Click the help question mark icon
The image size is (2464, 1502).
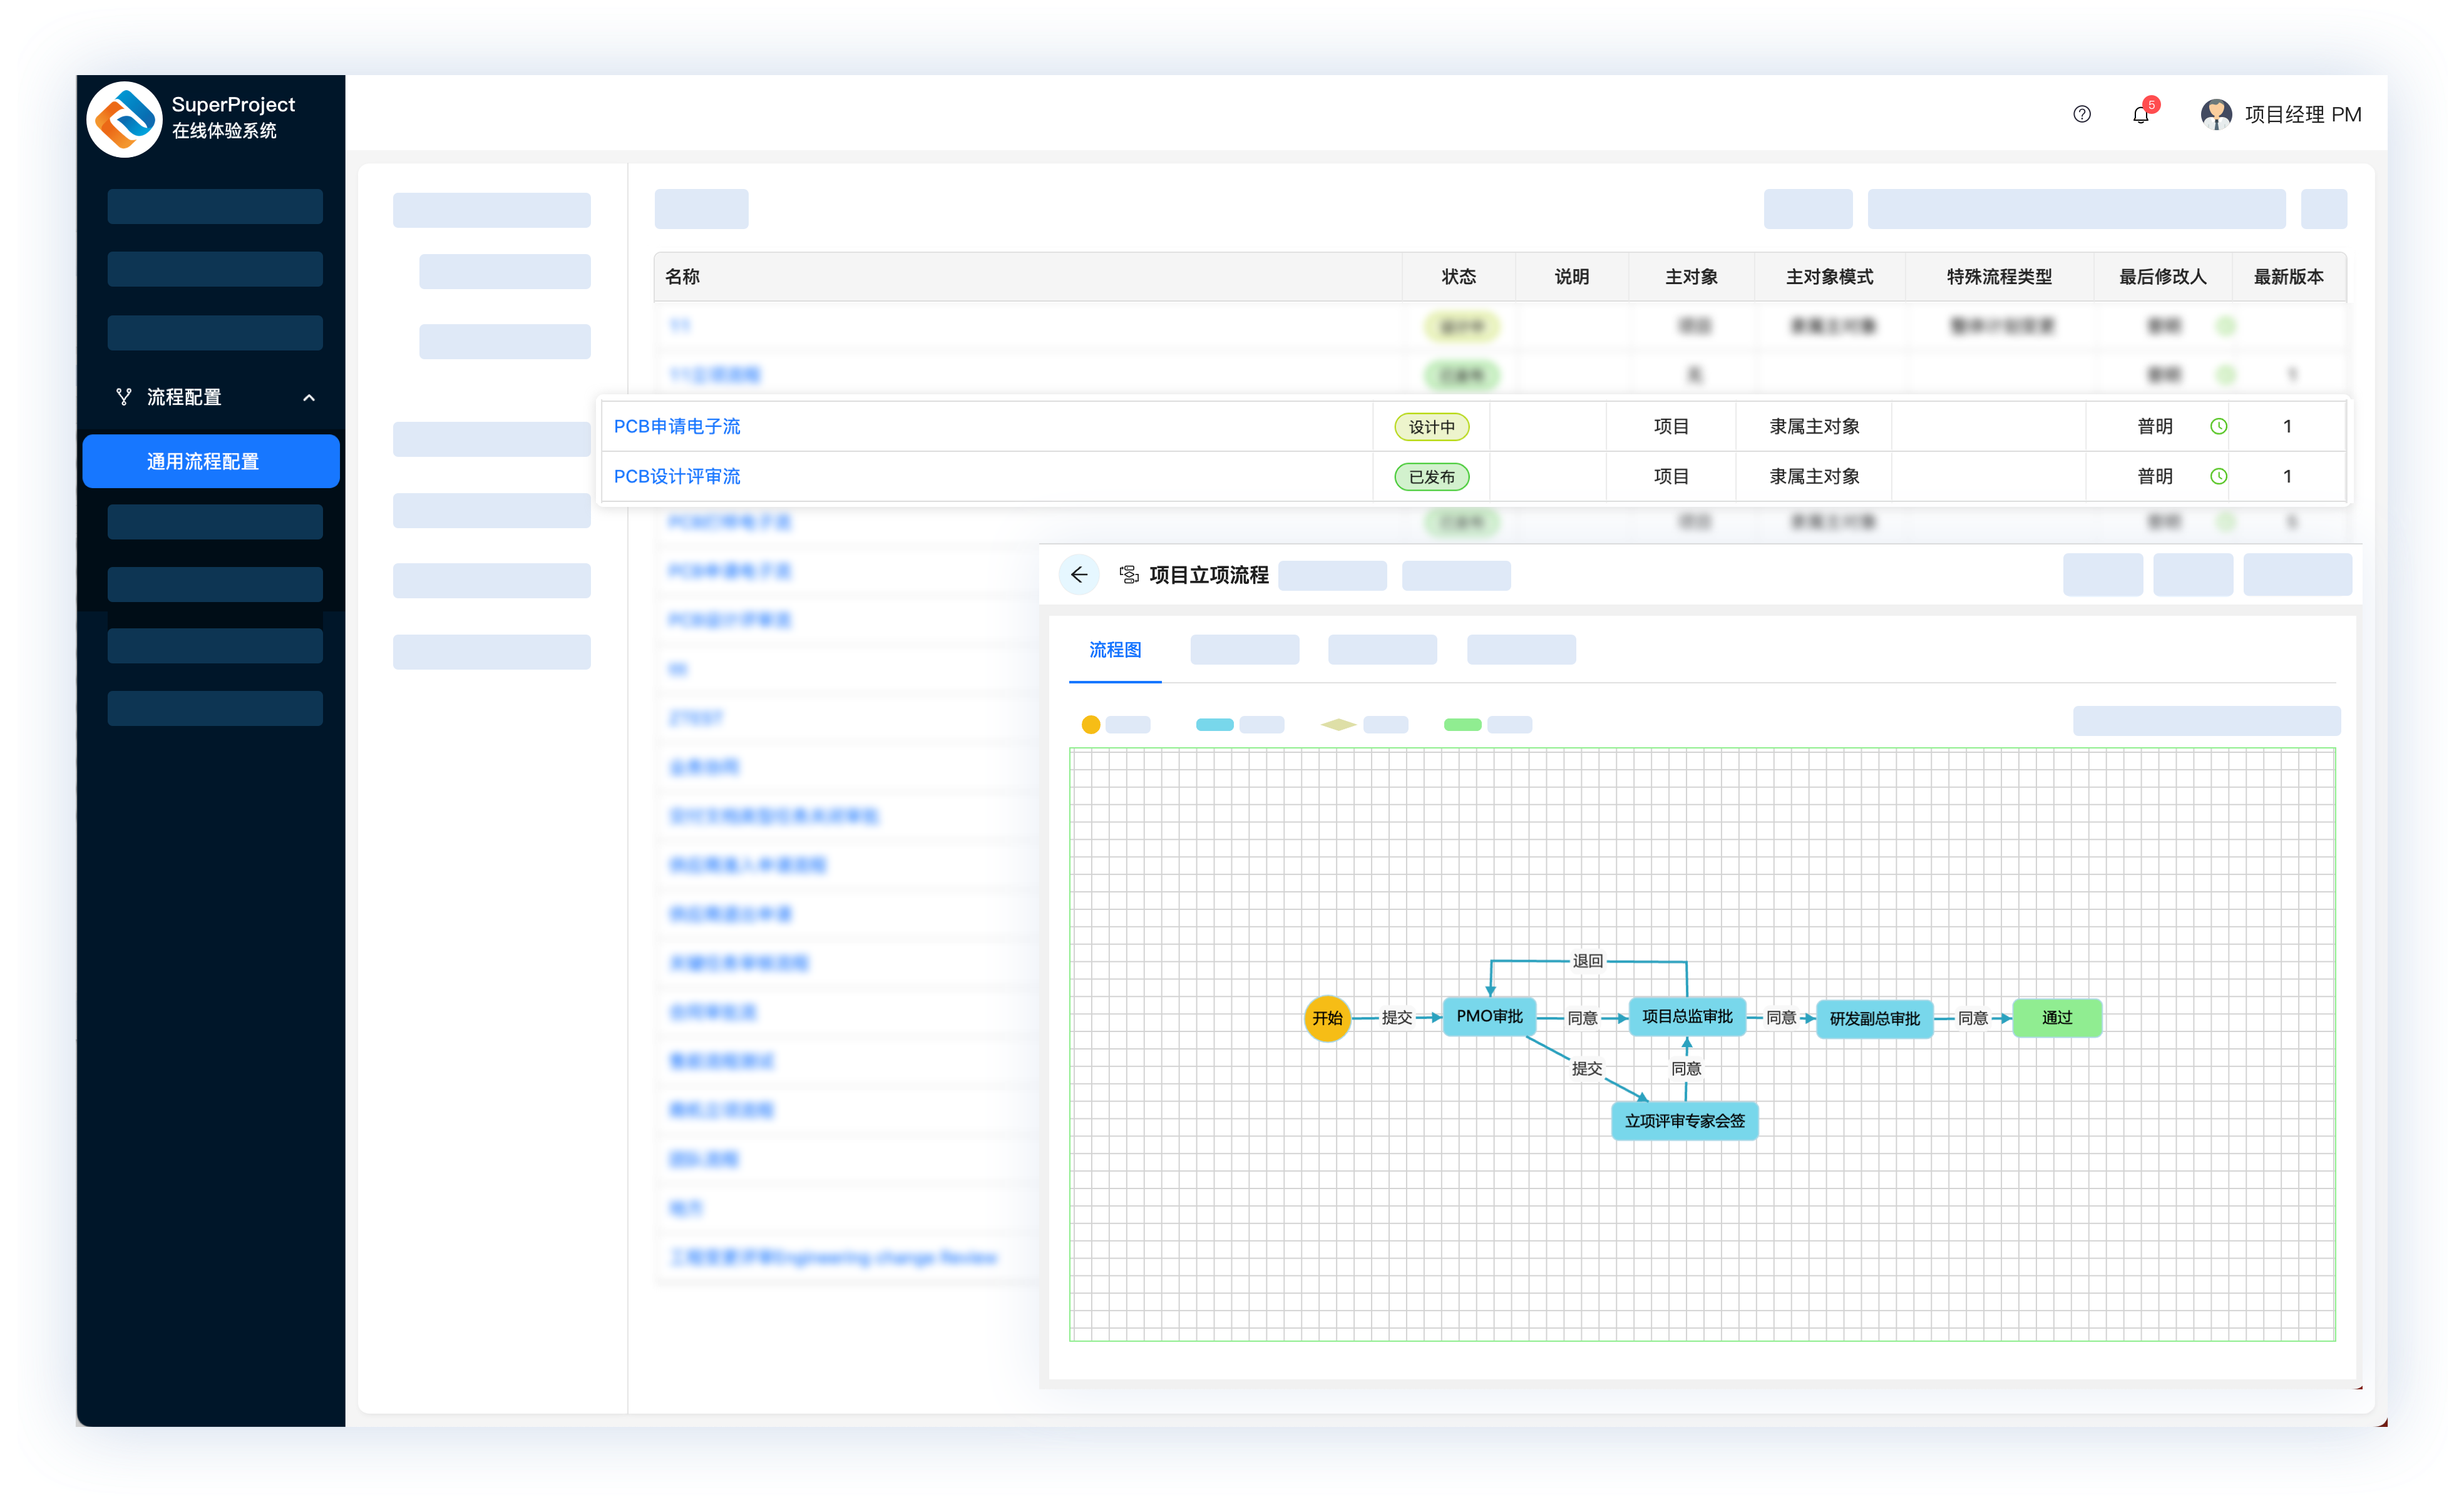(x=2081, y=114)
